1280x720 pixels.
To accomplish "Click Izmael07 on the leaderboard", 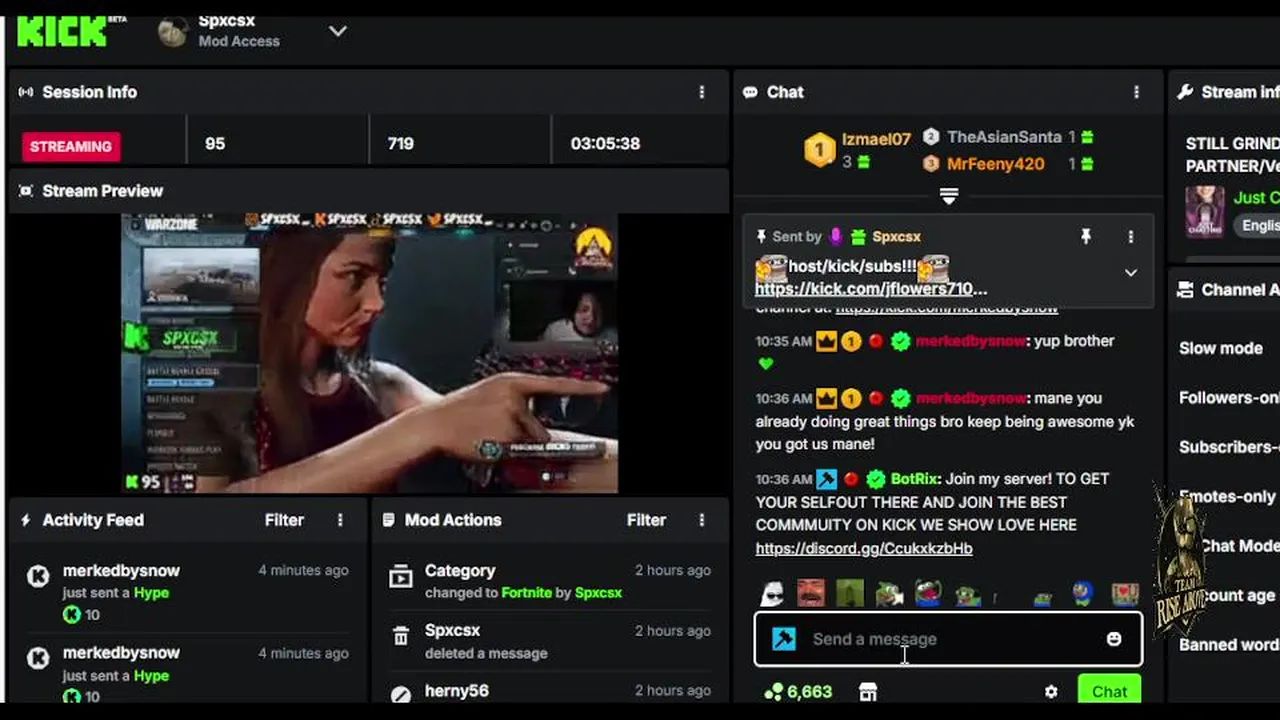I will 876,139.
